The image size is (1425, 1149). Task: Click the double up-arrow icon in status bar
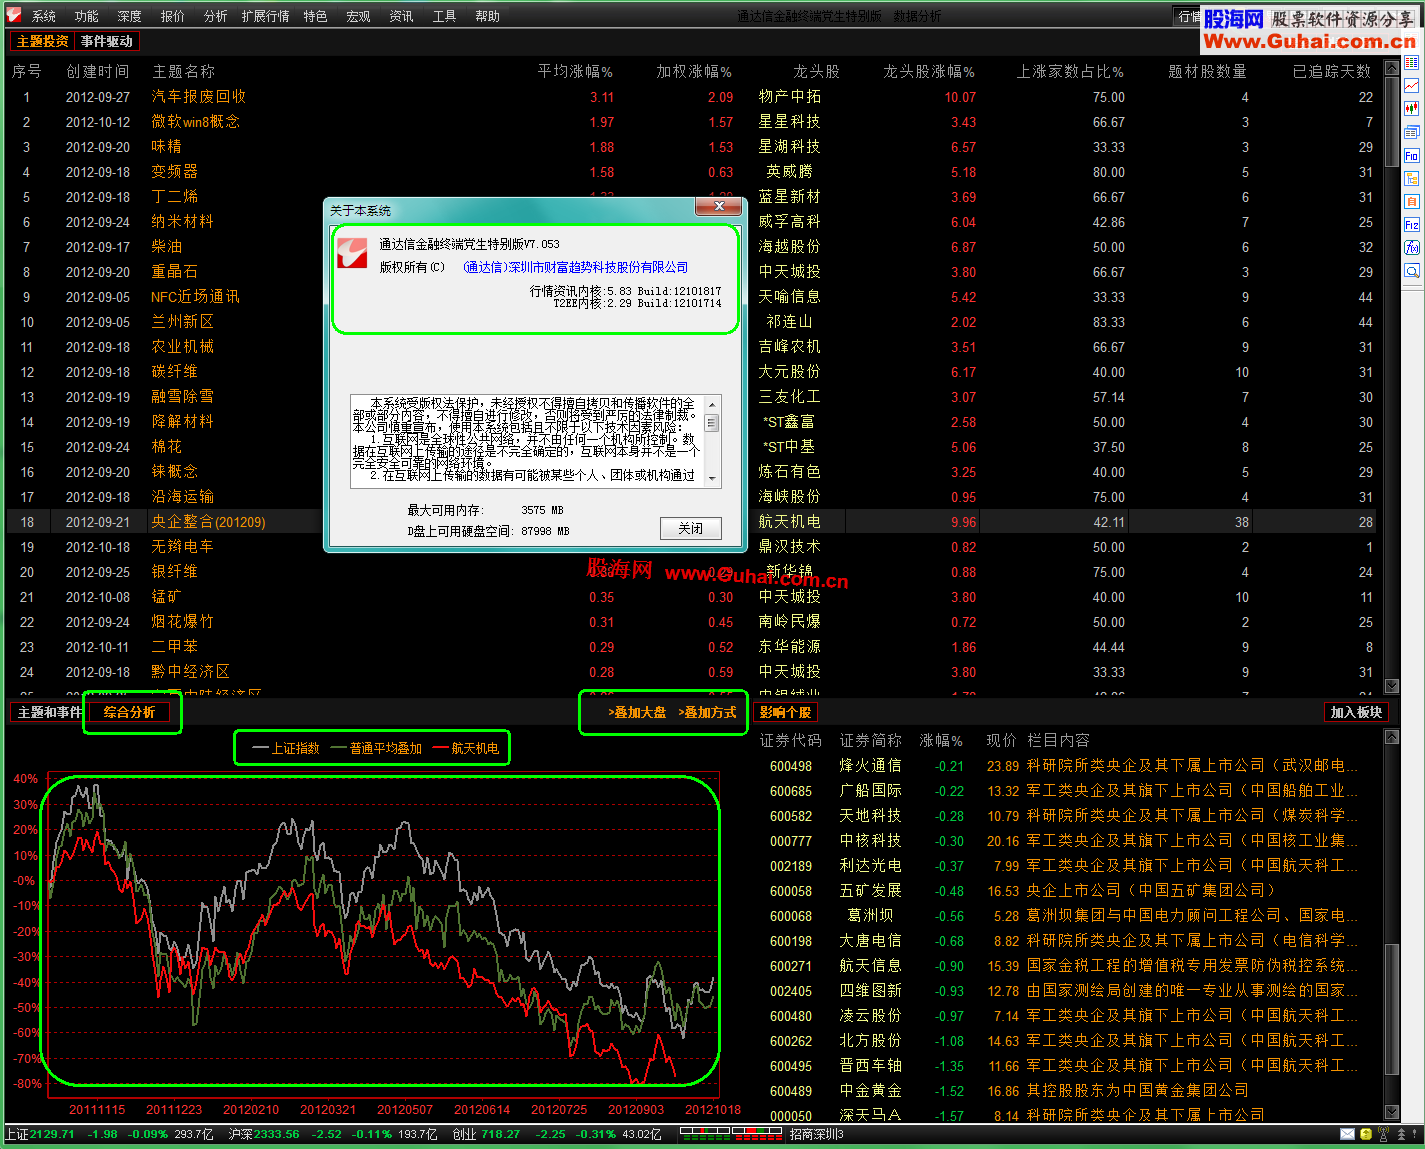(x=1402, y=1134)
